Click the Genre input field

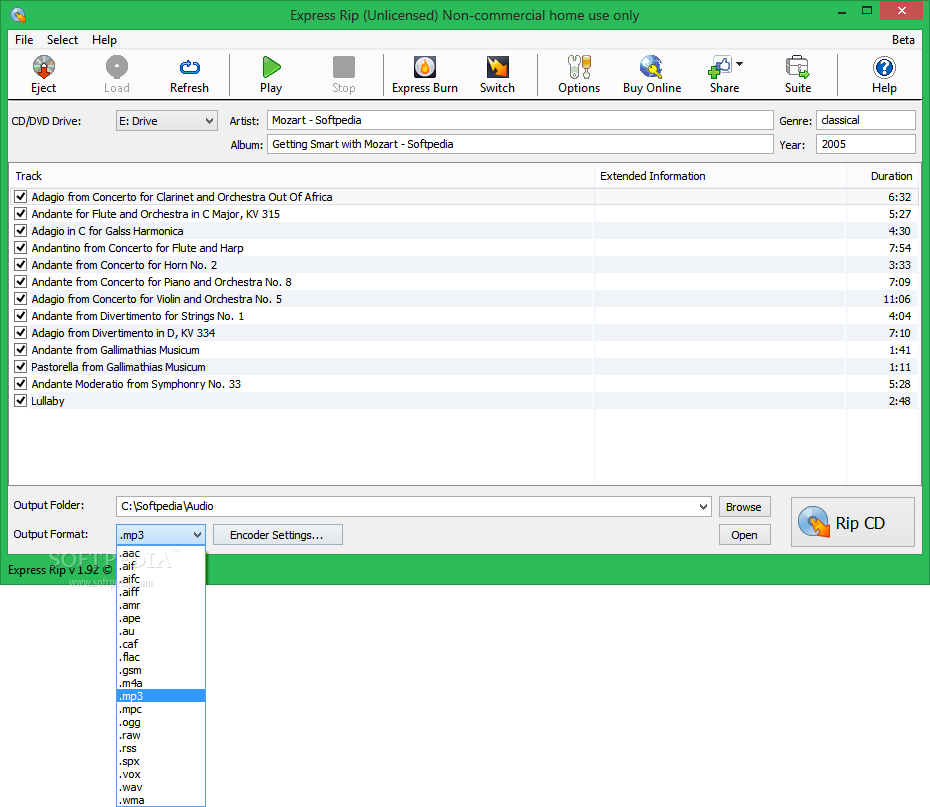[866, 120]
